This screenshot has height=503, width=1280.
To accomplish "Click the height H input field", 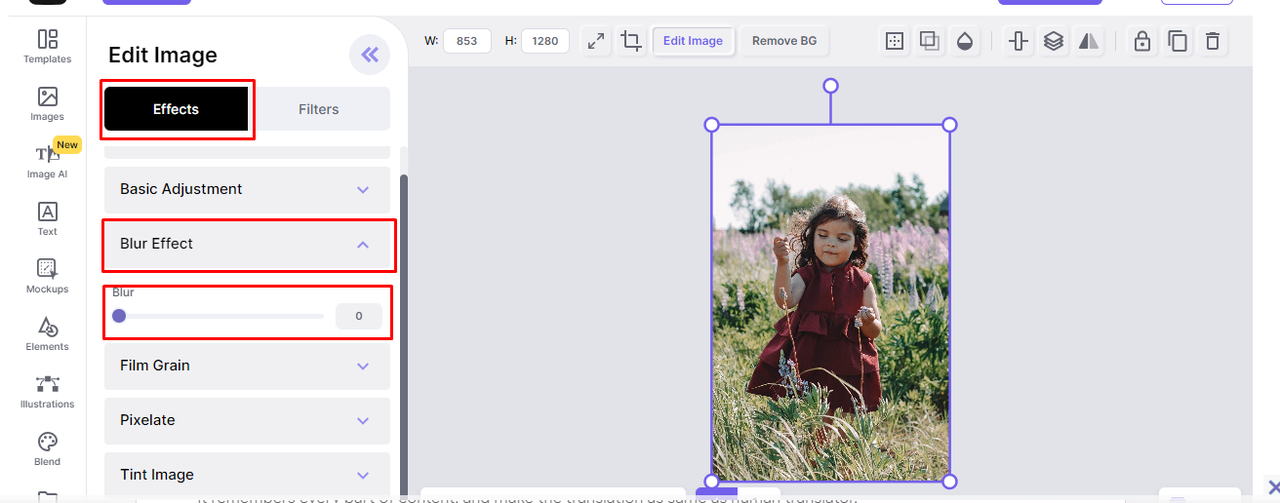I will 545,41.
